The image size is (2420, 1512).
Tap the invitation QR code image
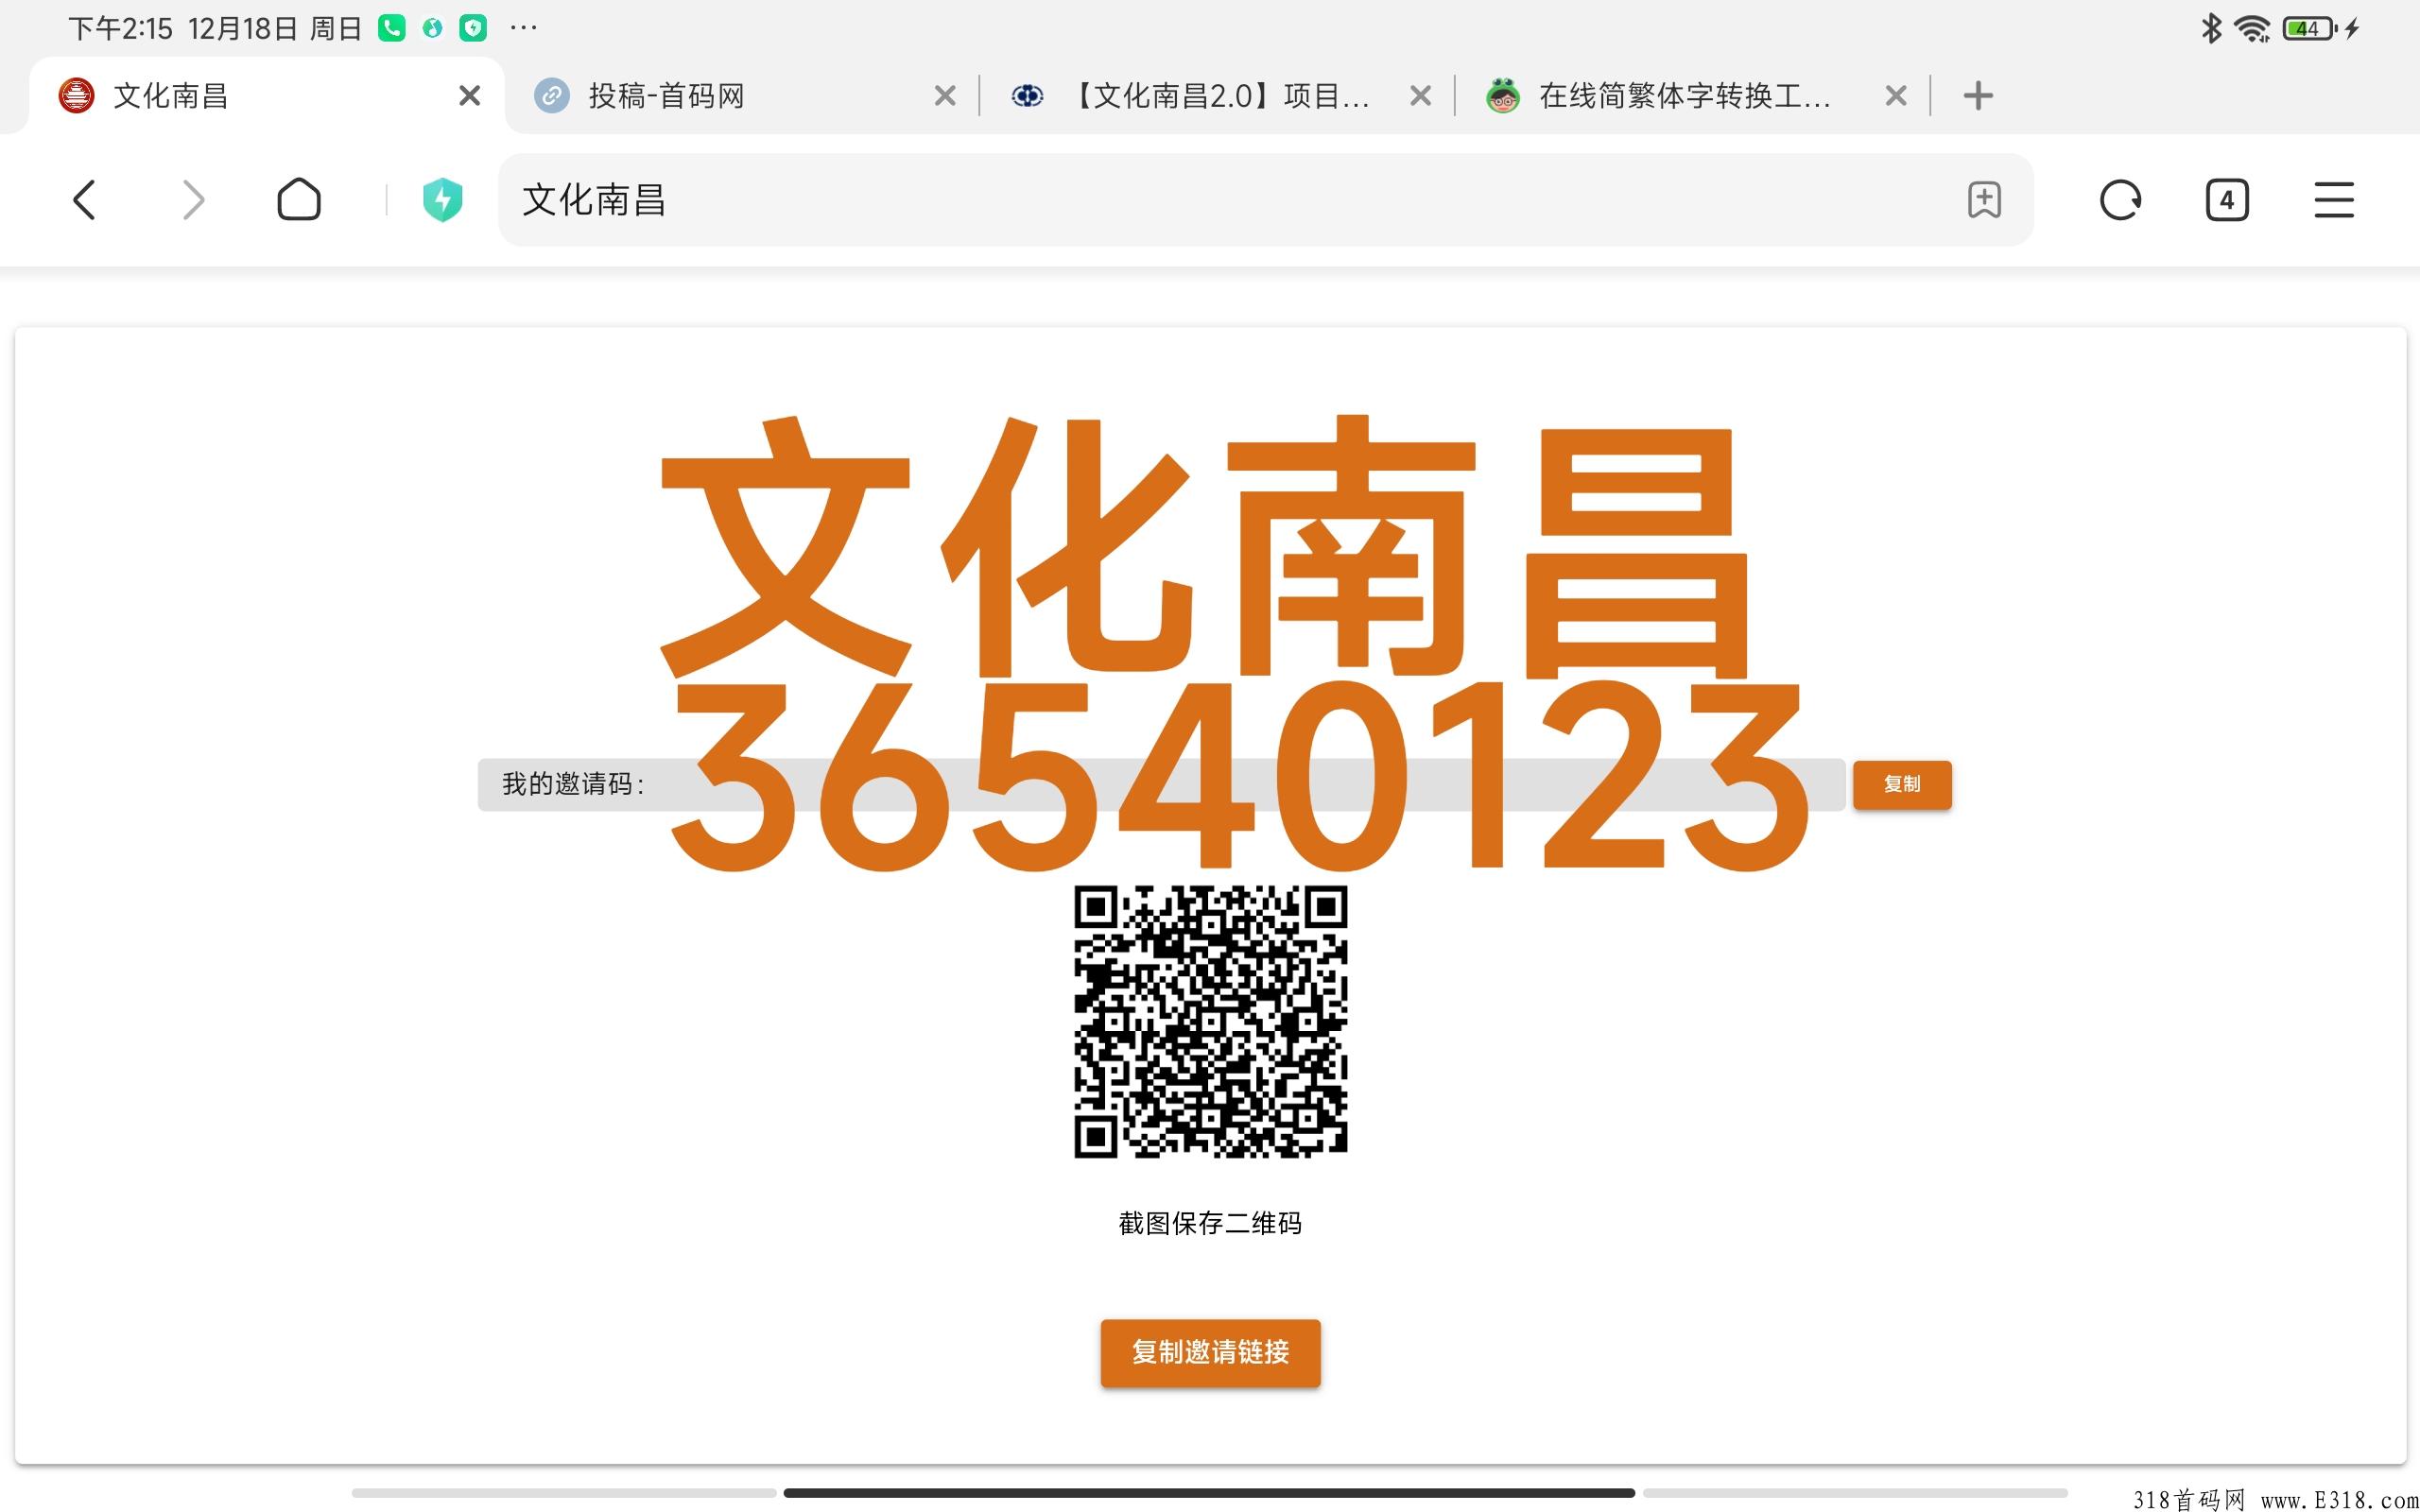pyautogui.click(x=1210, y=1021)
